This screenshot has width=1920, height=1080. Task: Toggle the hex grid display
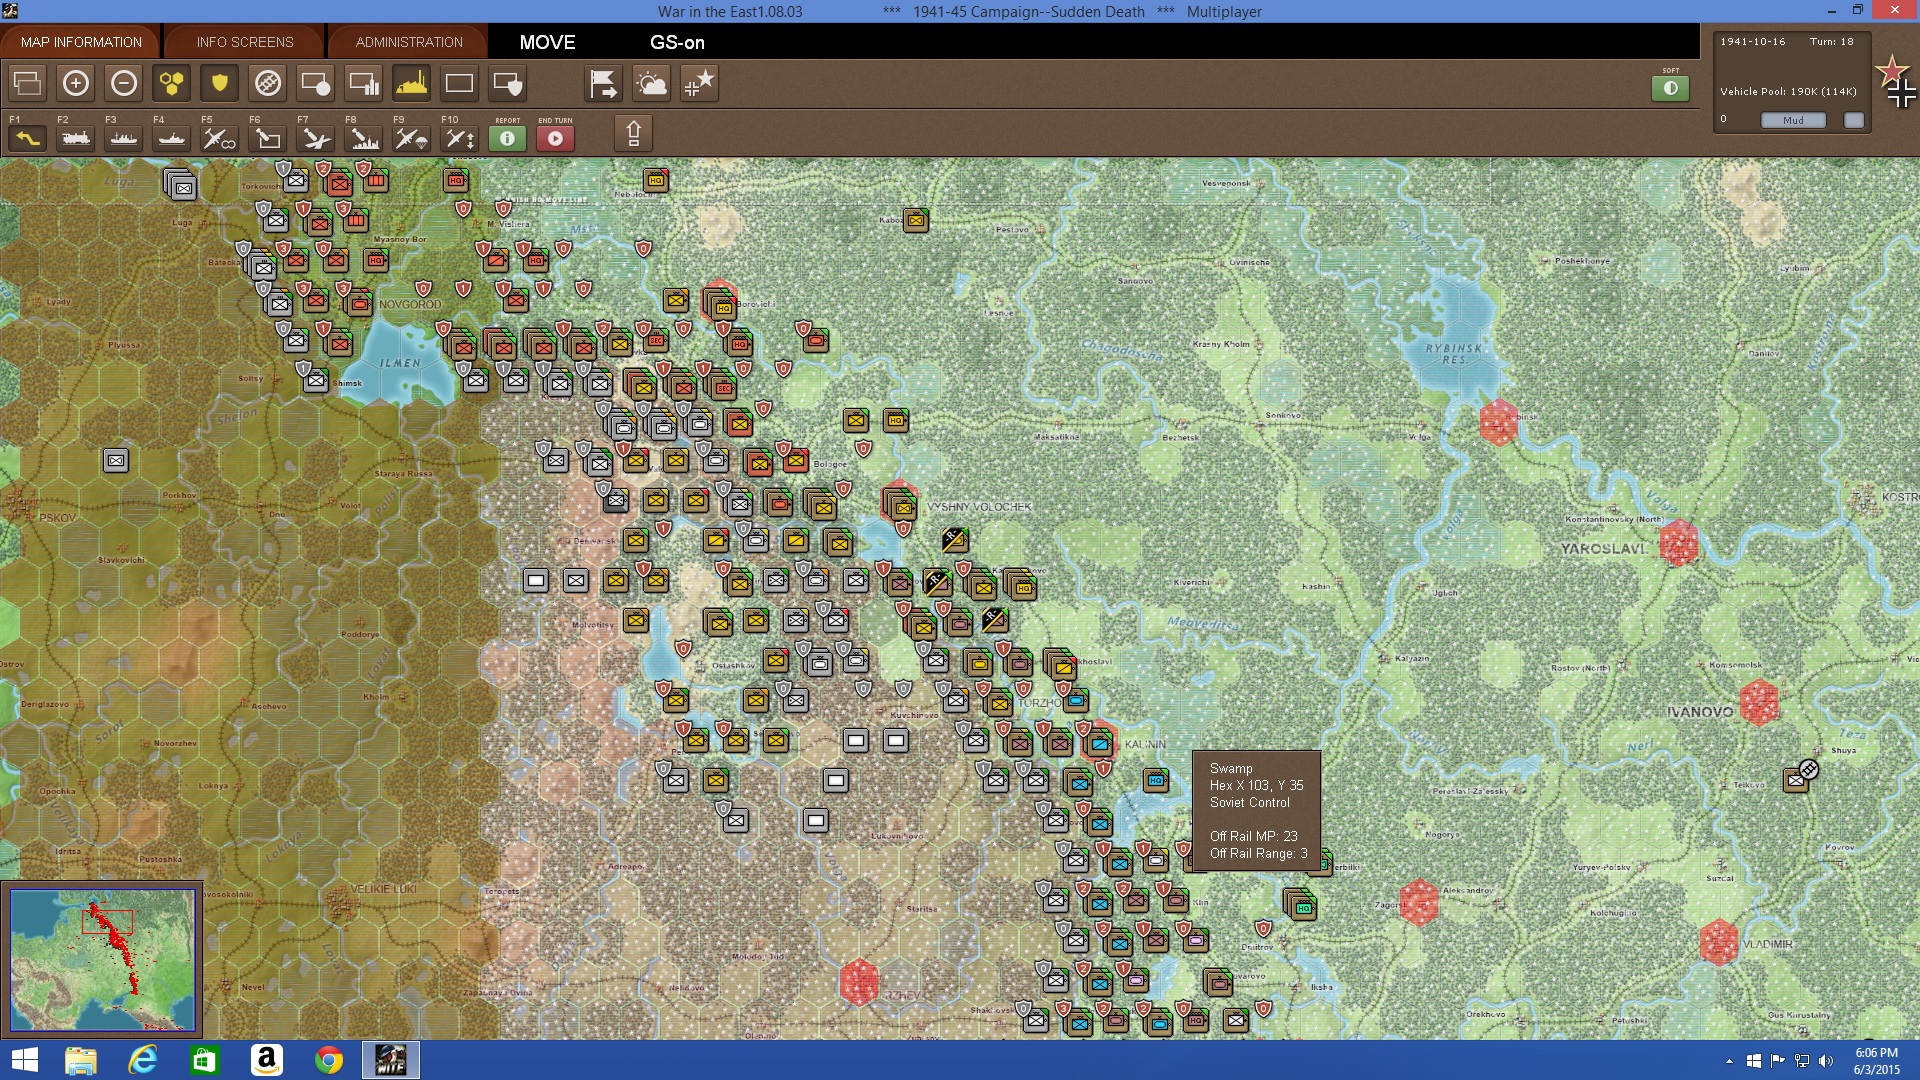pyautogui.click(x=172, y=83)
